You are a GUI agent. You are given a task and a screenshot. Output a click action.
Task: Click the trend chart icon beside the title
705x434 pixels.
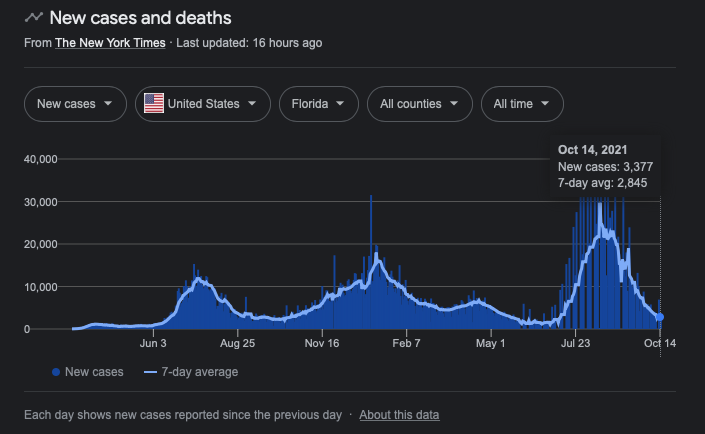click(x=34, y=18)
